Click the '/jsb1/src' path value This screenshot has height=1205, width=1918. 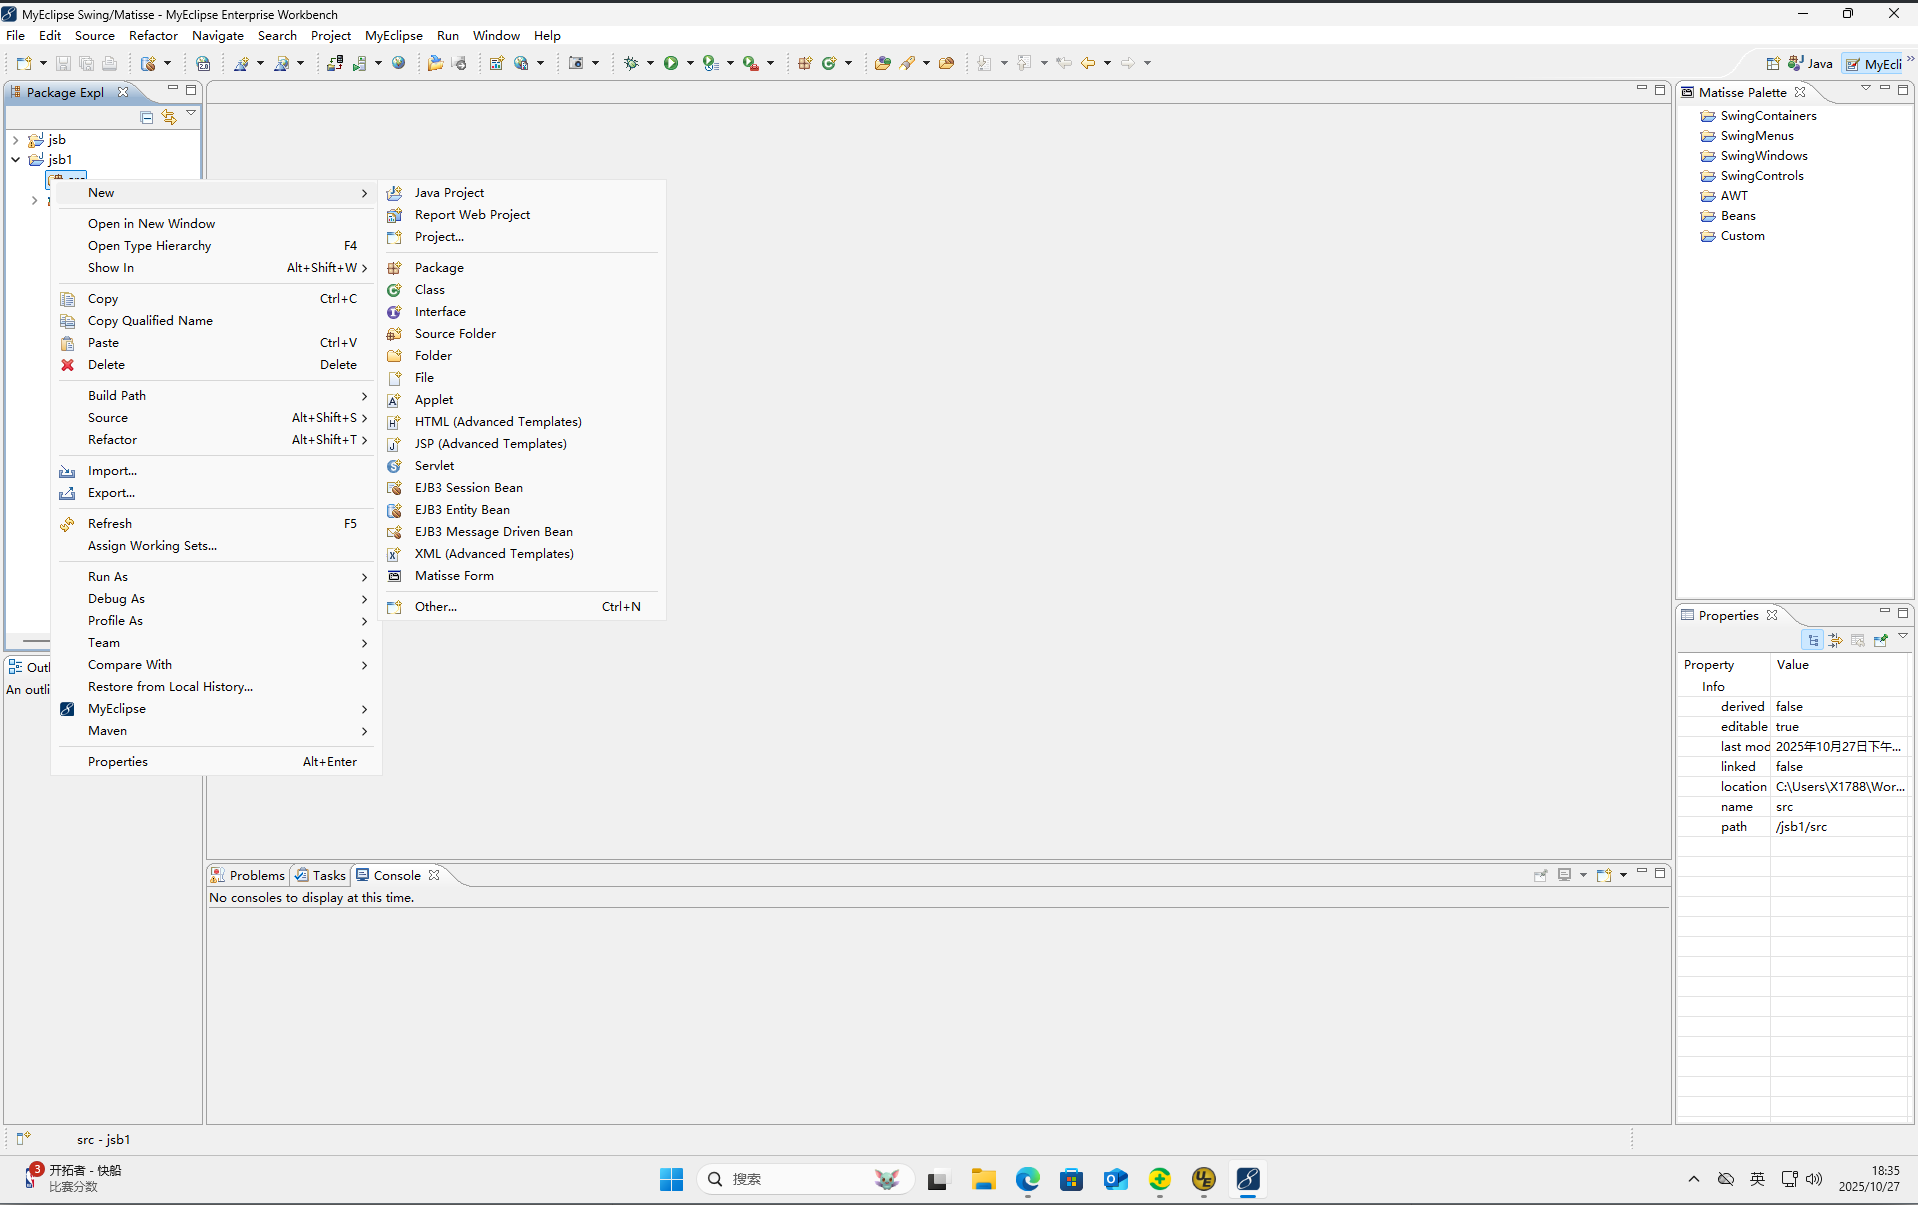1801,827
